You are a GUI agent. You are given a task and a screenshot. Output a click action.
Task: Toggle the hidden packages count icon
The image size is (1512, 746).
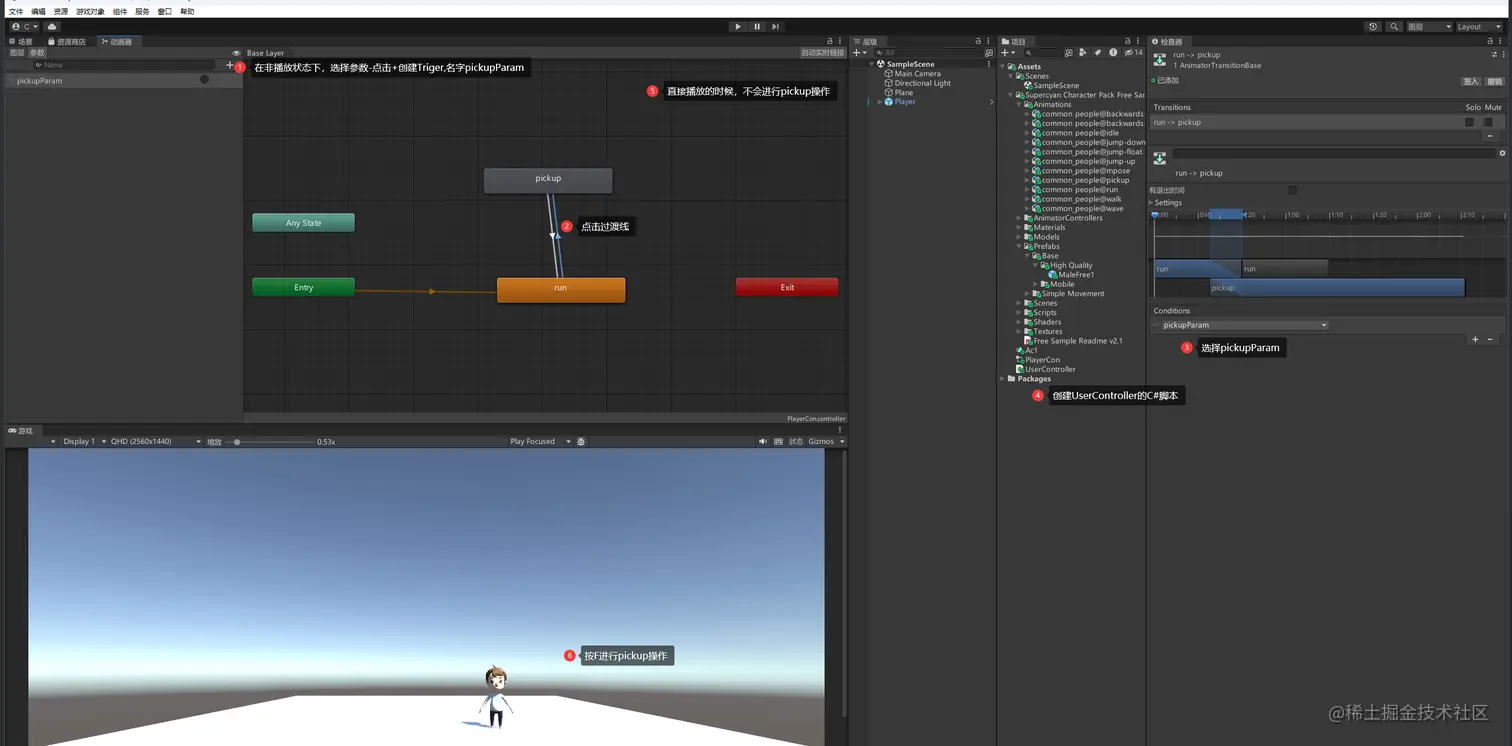1133,53
